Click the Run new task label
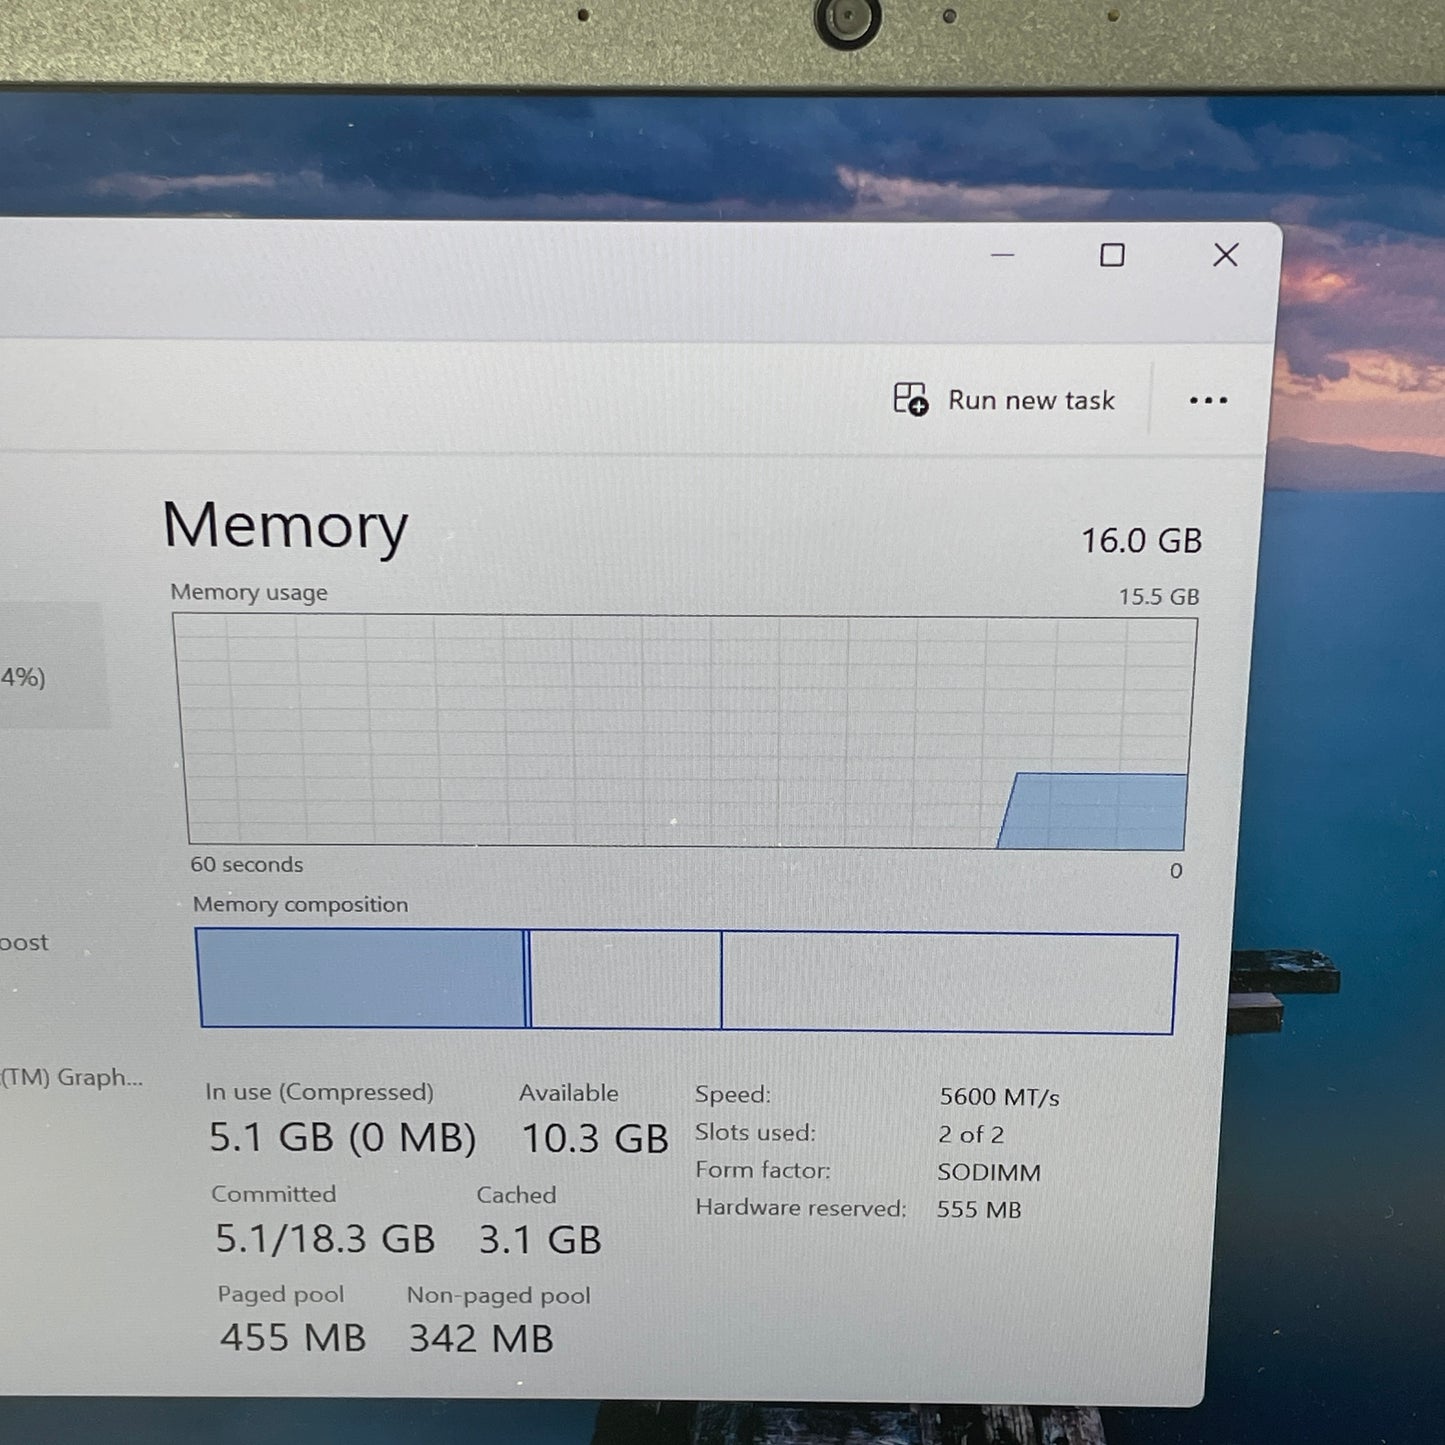This screenshot has width=1445, height=1445. click(x=1031, y=400)
